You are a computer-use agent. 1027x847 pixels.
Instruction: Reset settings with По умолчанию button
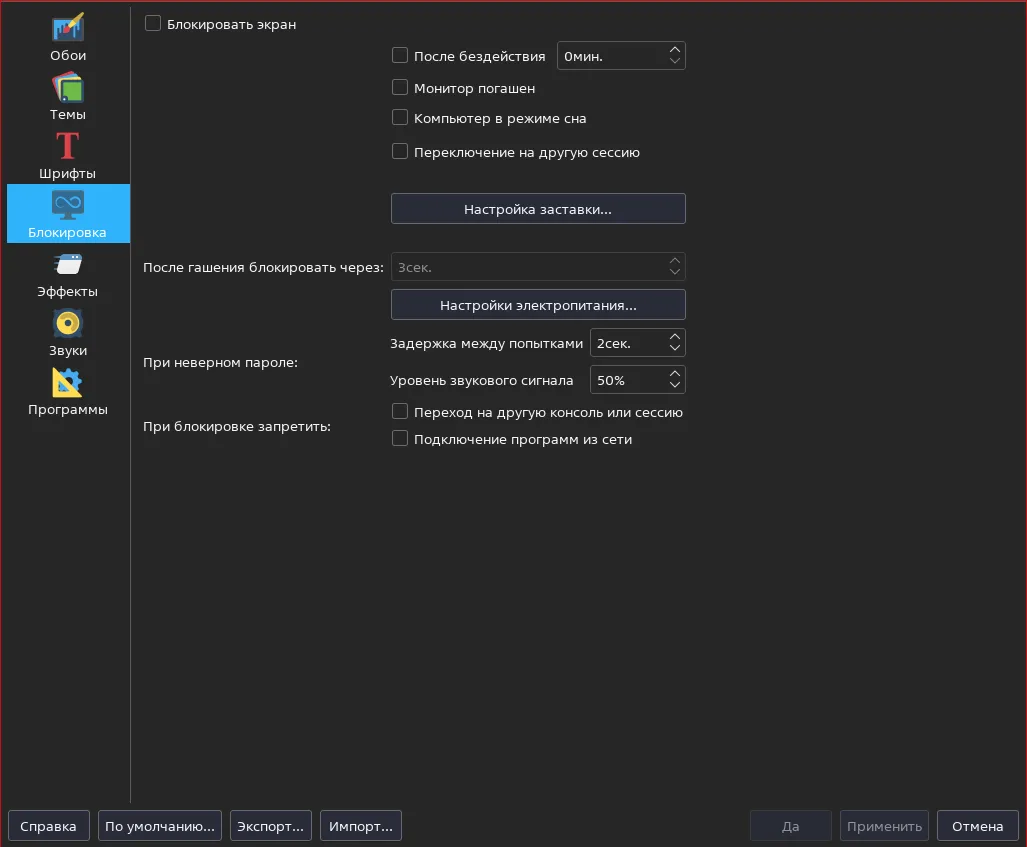tap(160, 826)
